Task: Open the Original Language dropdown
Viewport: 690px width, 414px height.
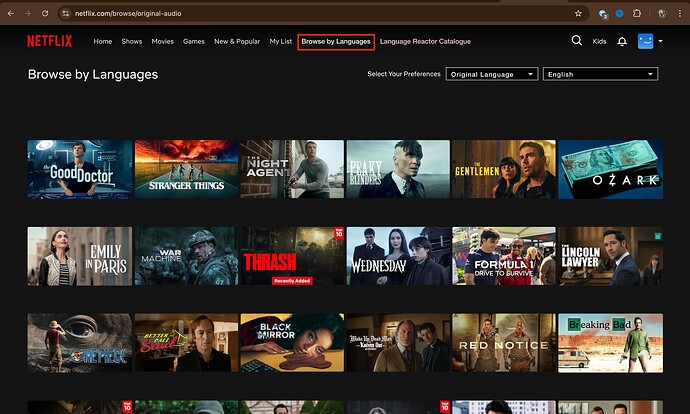Action: coord(492,74)
